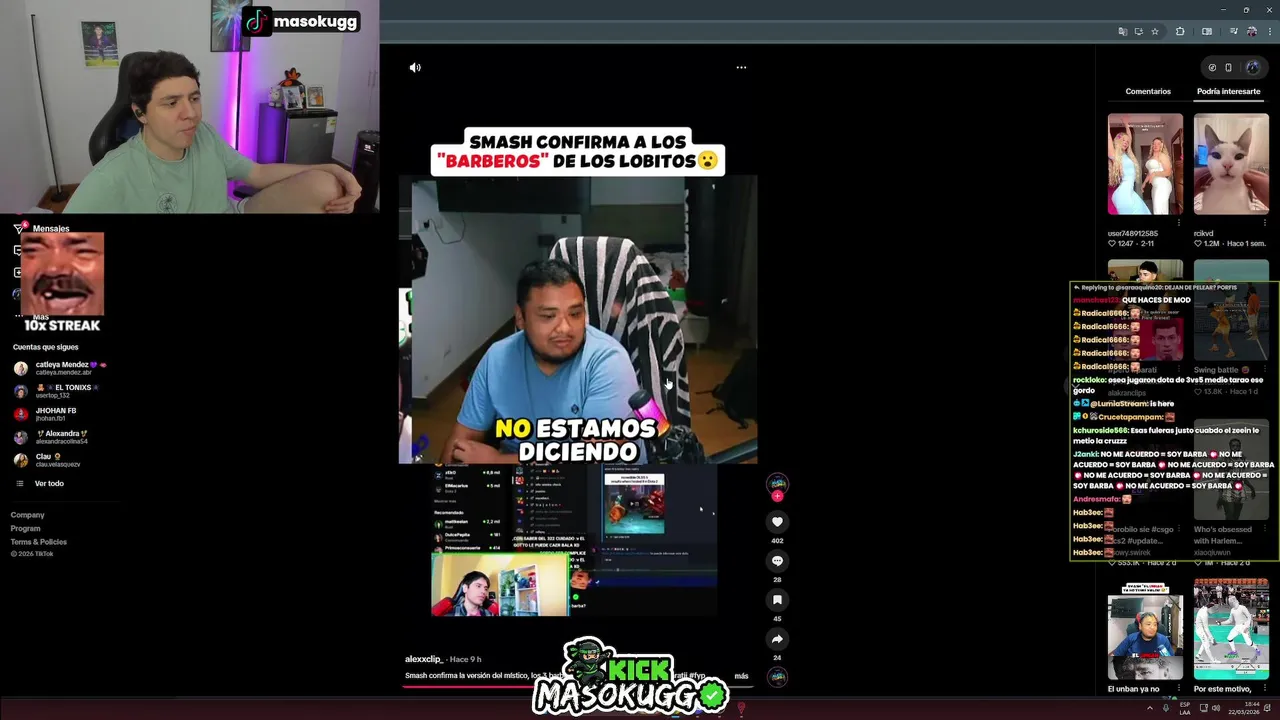The image size is (1280, 720).
Task: Open El unban ya no thumbnail
Action: click(1145, 629)
